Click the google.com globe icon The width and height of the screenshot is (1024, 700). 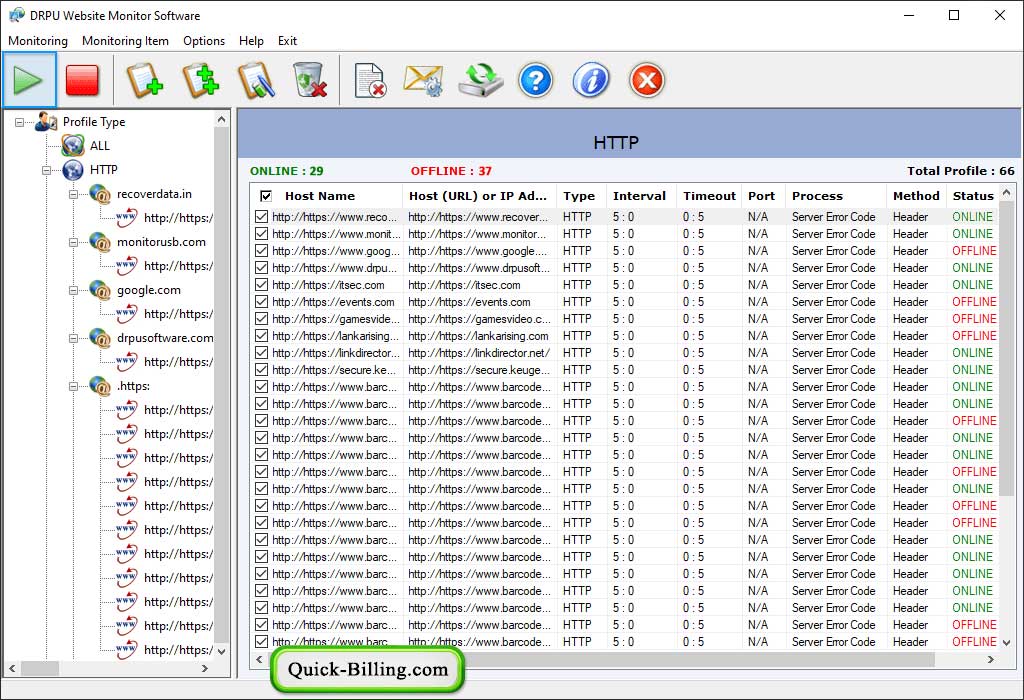(x=100, y=290)
